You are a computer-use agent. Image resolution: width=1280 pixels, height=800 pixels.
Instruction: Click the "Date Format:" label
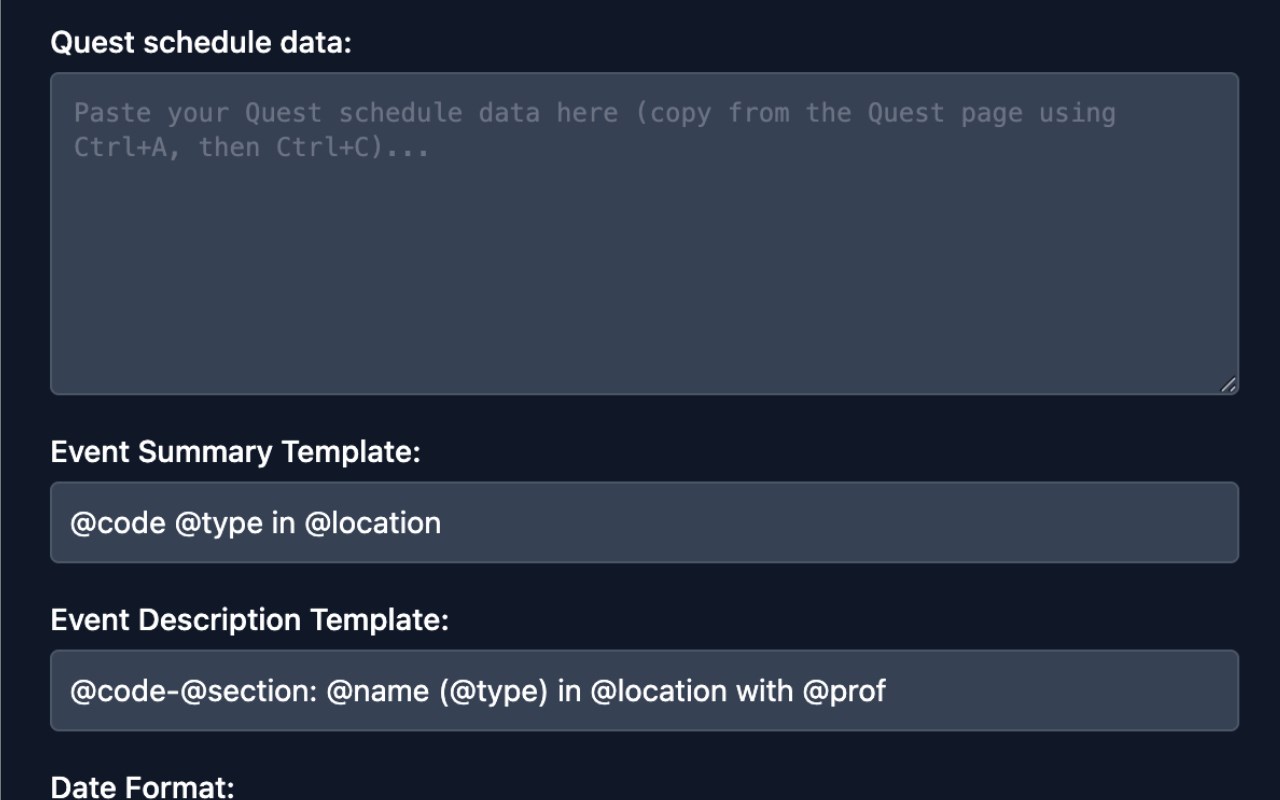point(142,787)
